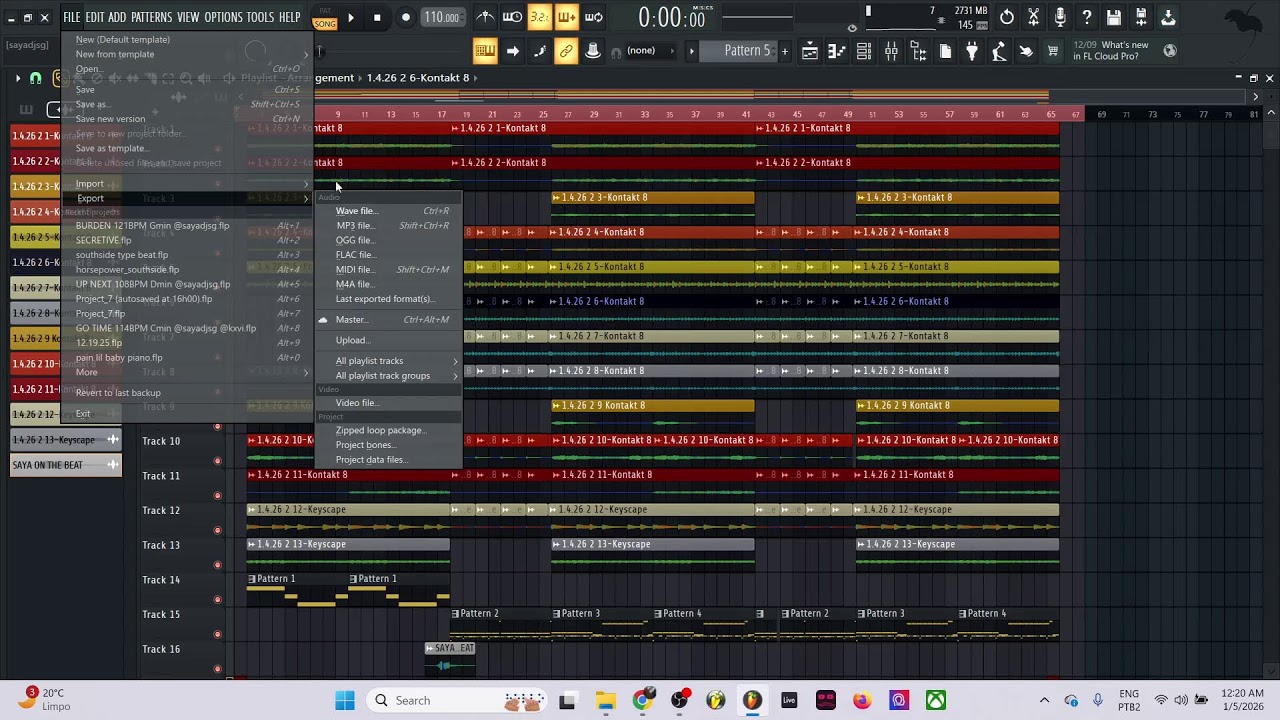Expand All playlist track groups submenu
The image size is (1280, 720).
388,376
